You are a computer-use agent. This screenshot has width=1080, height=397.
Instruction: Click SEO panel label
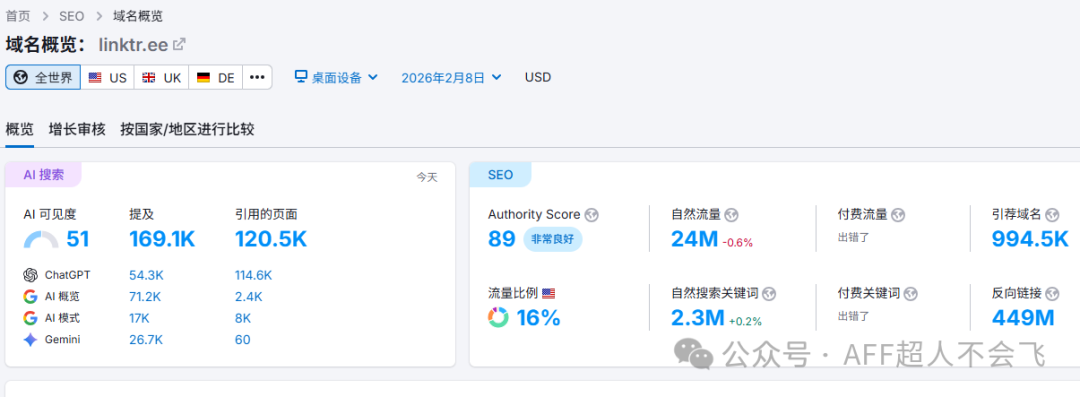500,174
